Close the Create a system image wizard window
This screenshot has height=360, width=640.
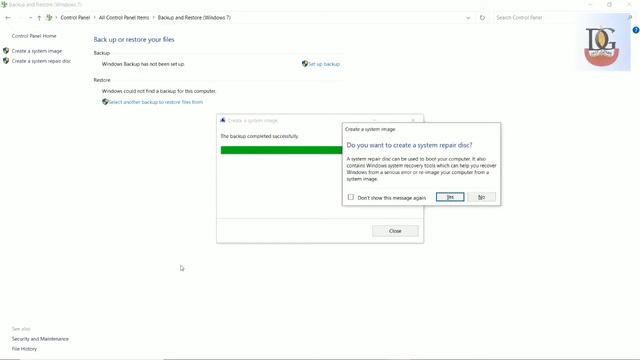413,120
